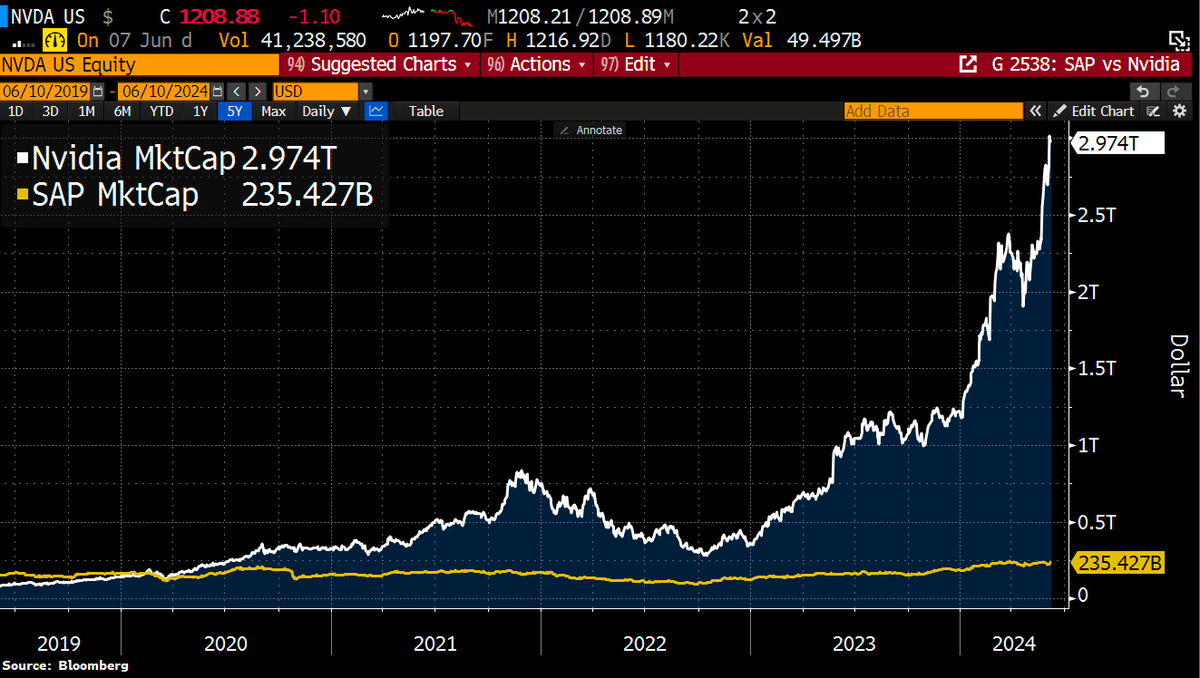
Task: Open the Edit dropdown menu
Action: (x=635, y=65)
